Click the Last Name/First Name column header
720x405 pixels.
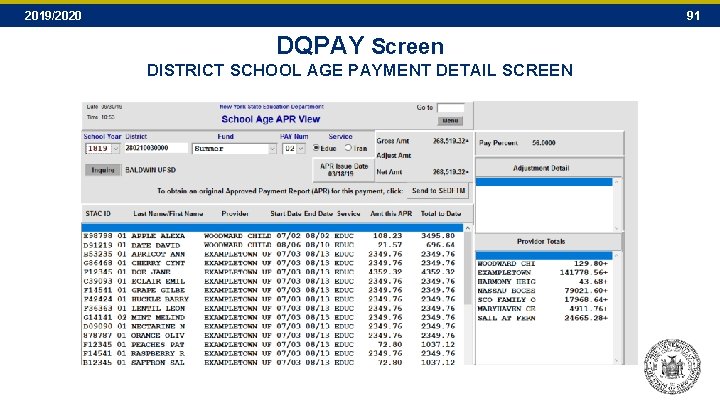(x=169, y=214)
